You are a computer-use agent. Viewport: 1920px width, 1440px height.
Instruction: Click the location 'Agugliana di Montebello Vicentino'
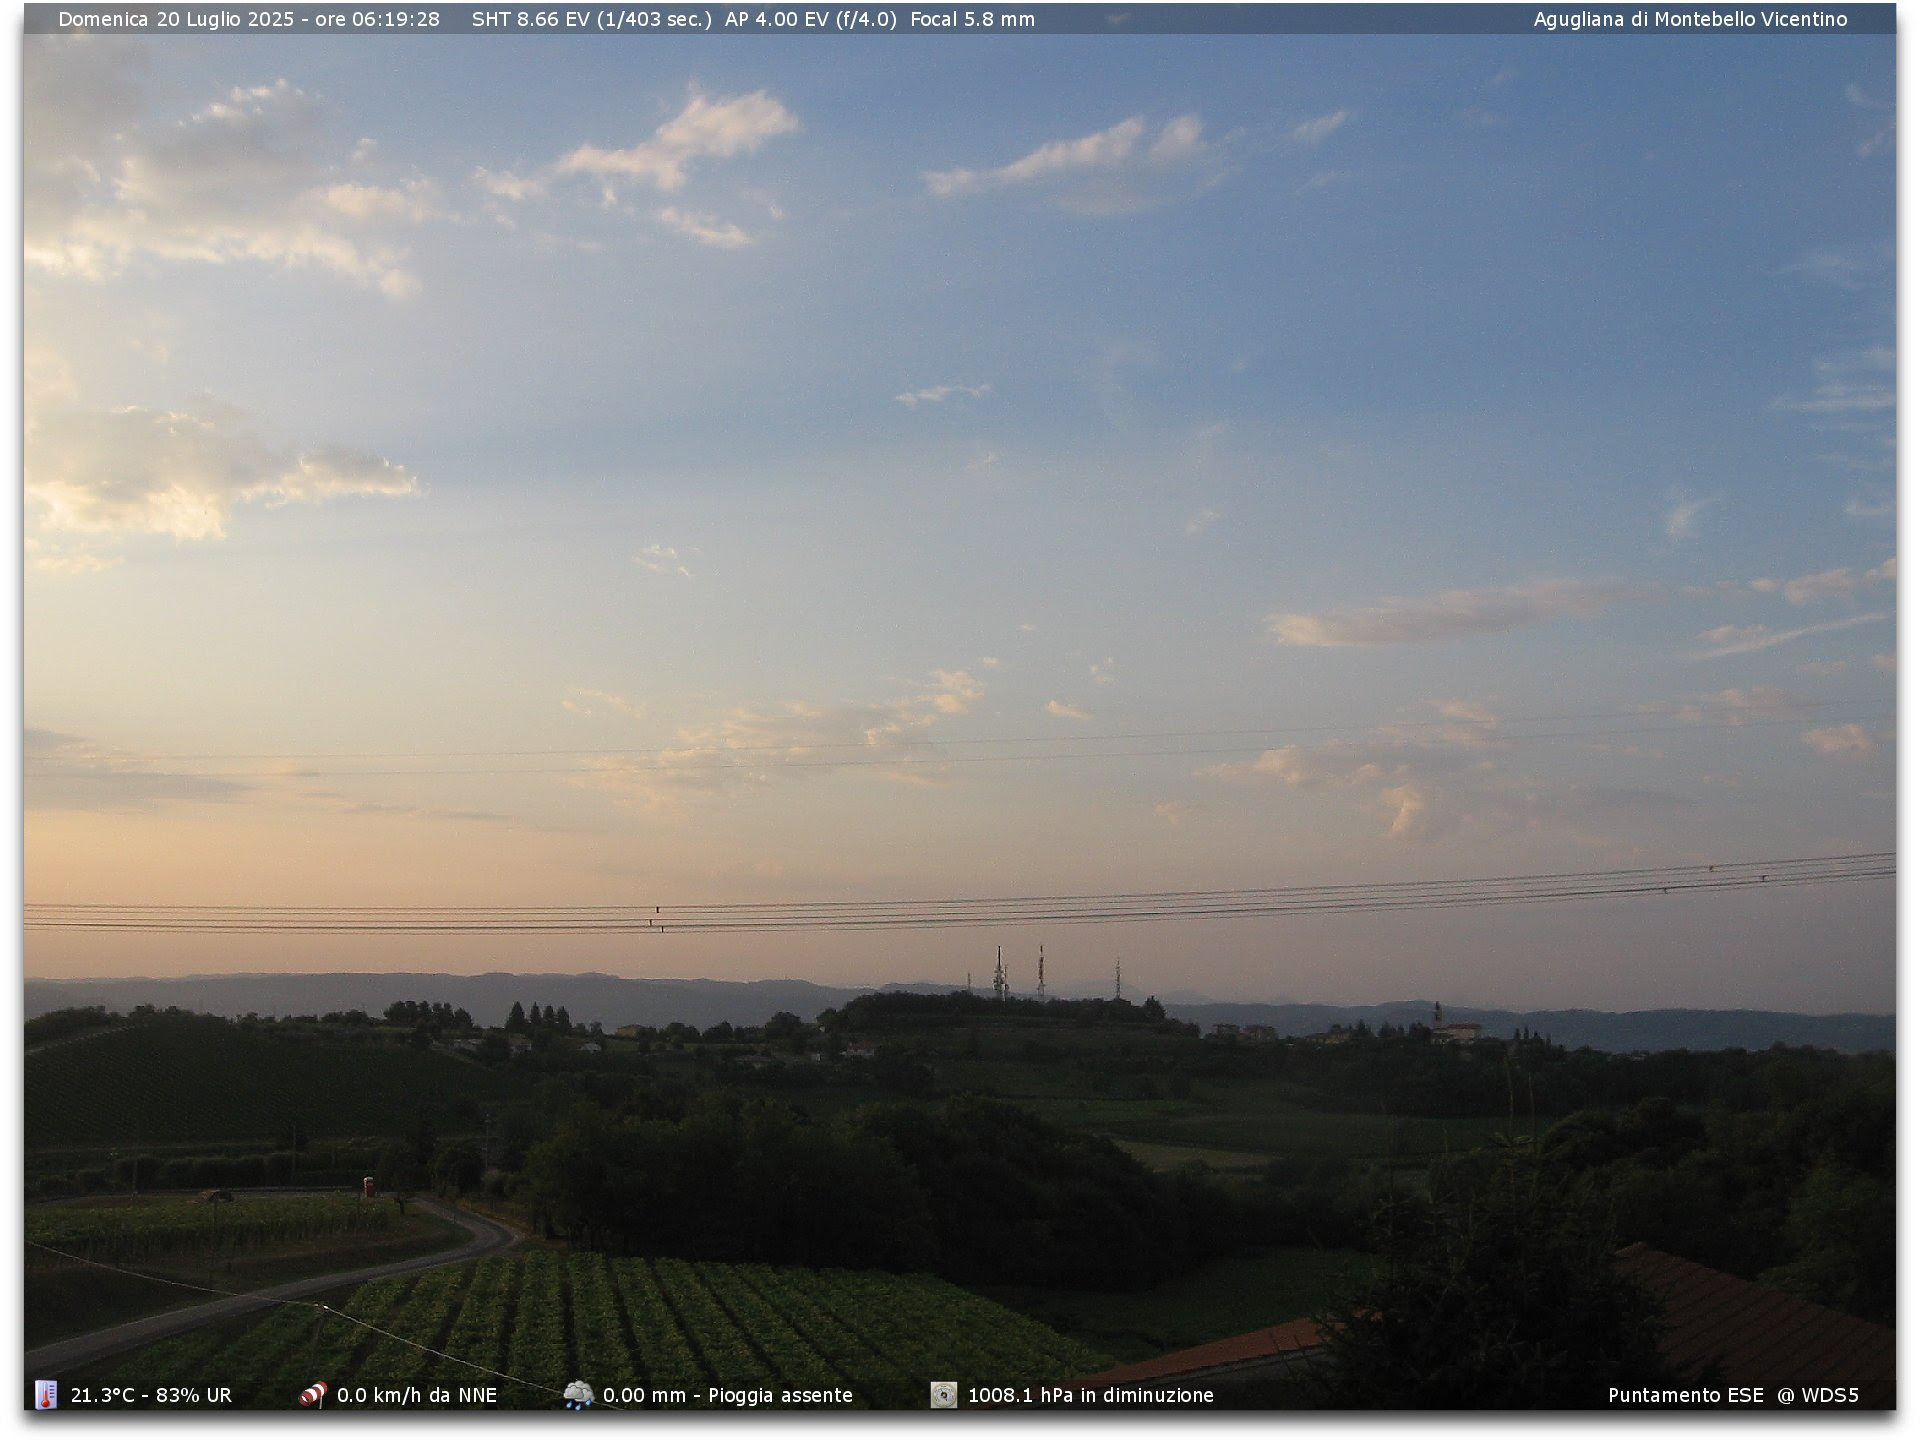click(1690, 19)
